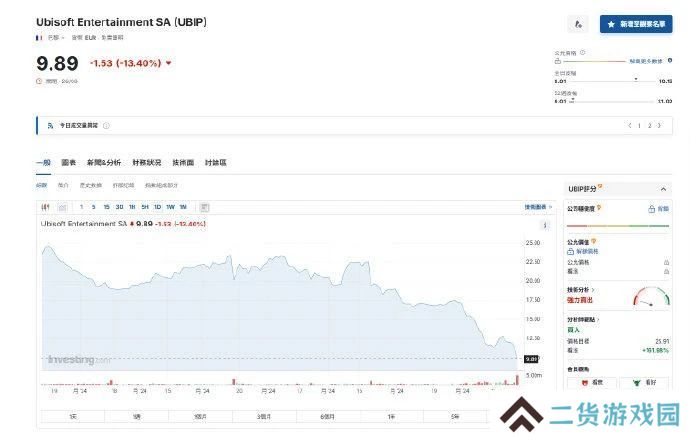The width and height of the screenshot is (690, 440).
Task: Set chart interval to 1D
Action: pyautogui.click(x=158, y=207)
